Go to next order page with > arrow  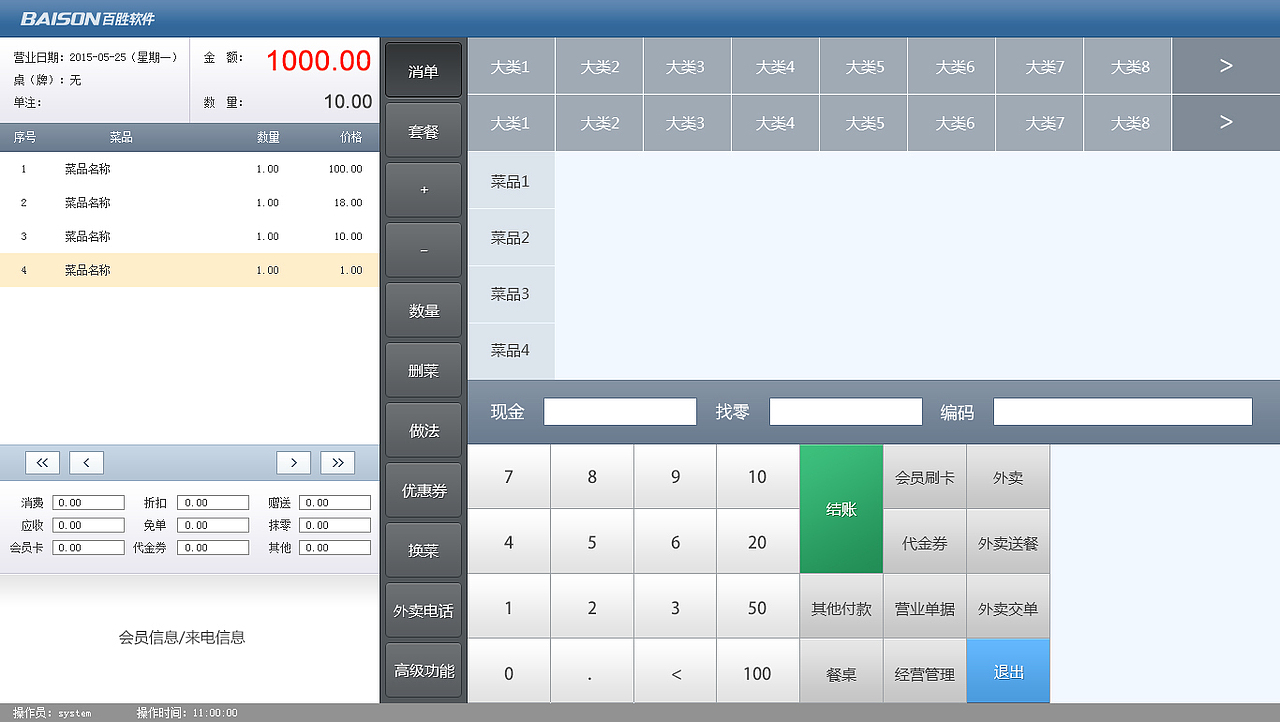click(x=293, y=462)
